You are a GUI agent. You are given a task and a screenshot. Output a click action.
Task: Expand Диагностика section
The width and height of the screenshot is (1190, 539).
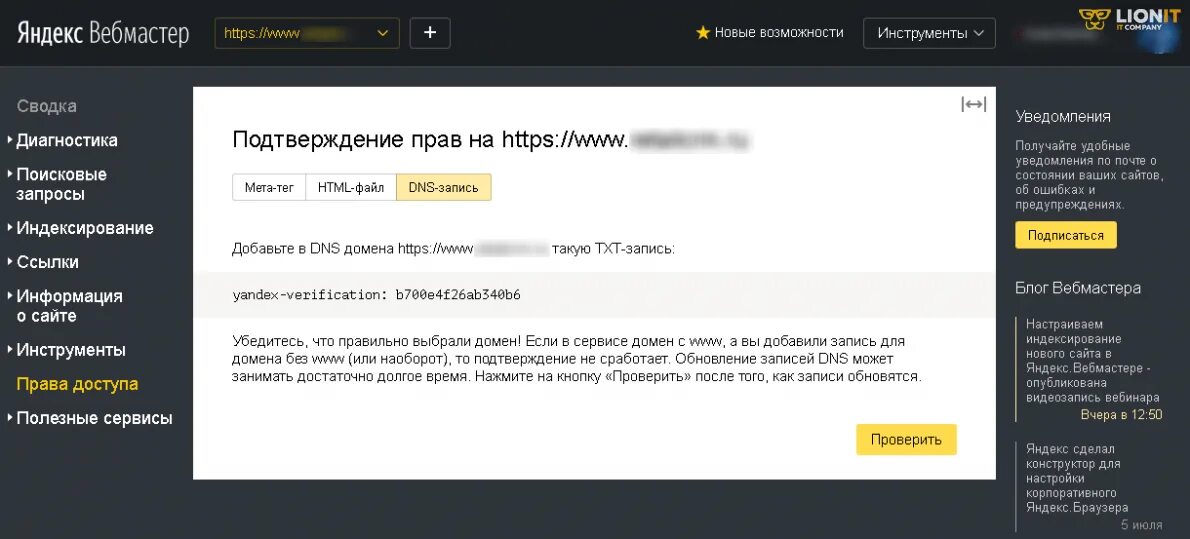coord(67,140)
